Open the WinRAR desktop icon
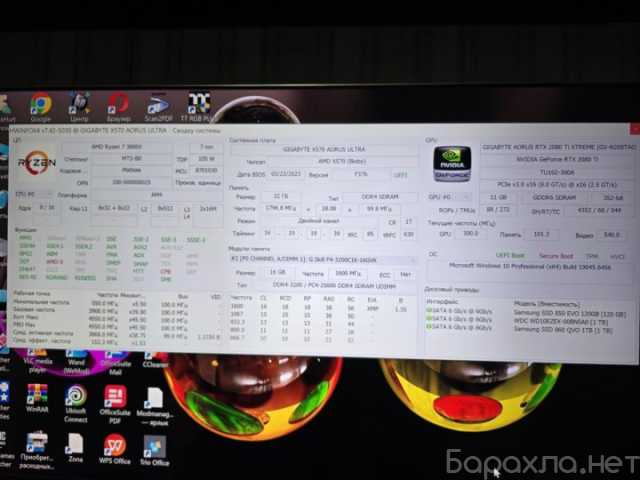The height and width of the screenshot is (480, 640). pos(36,397)
